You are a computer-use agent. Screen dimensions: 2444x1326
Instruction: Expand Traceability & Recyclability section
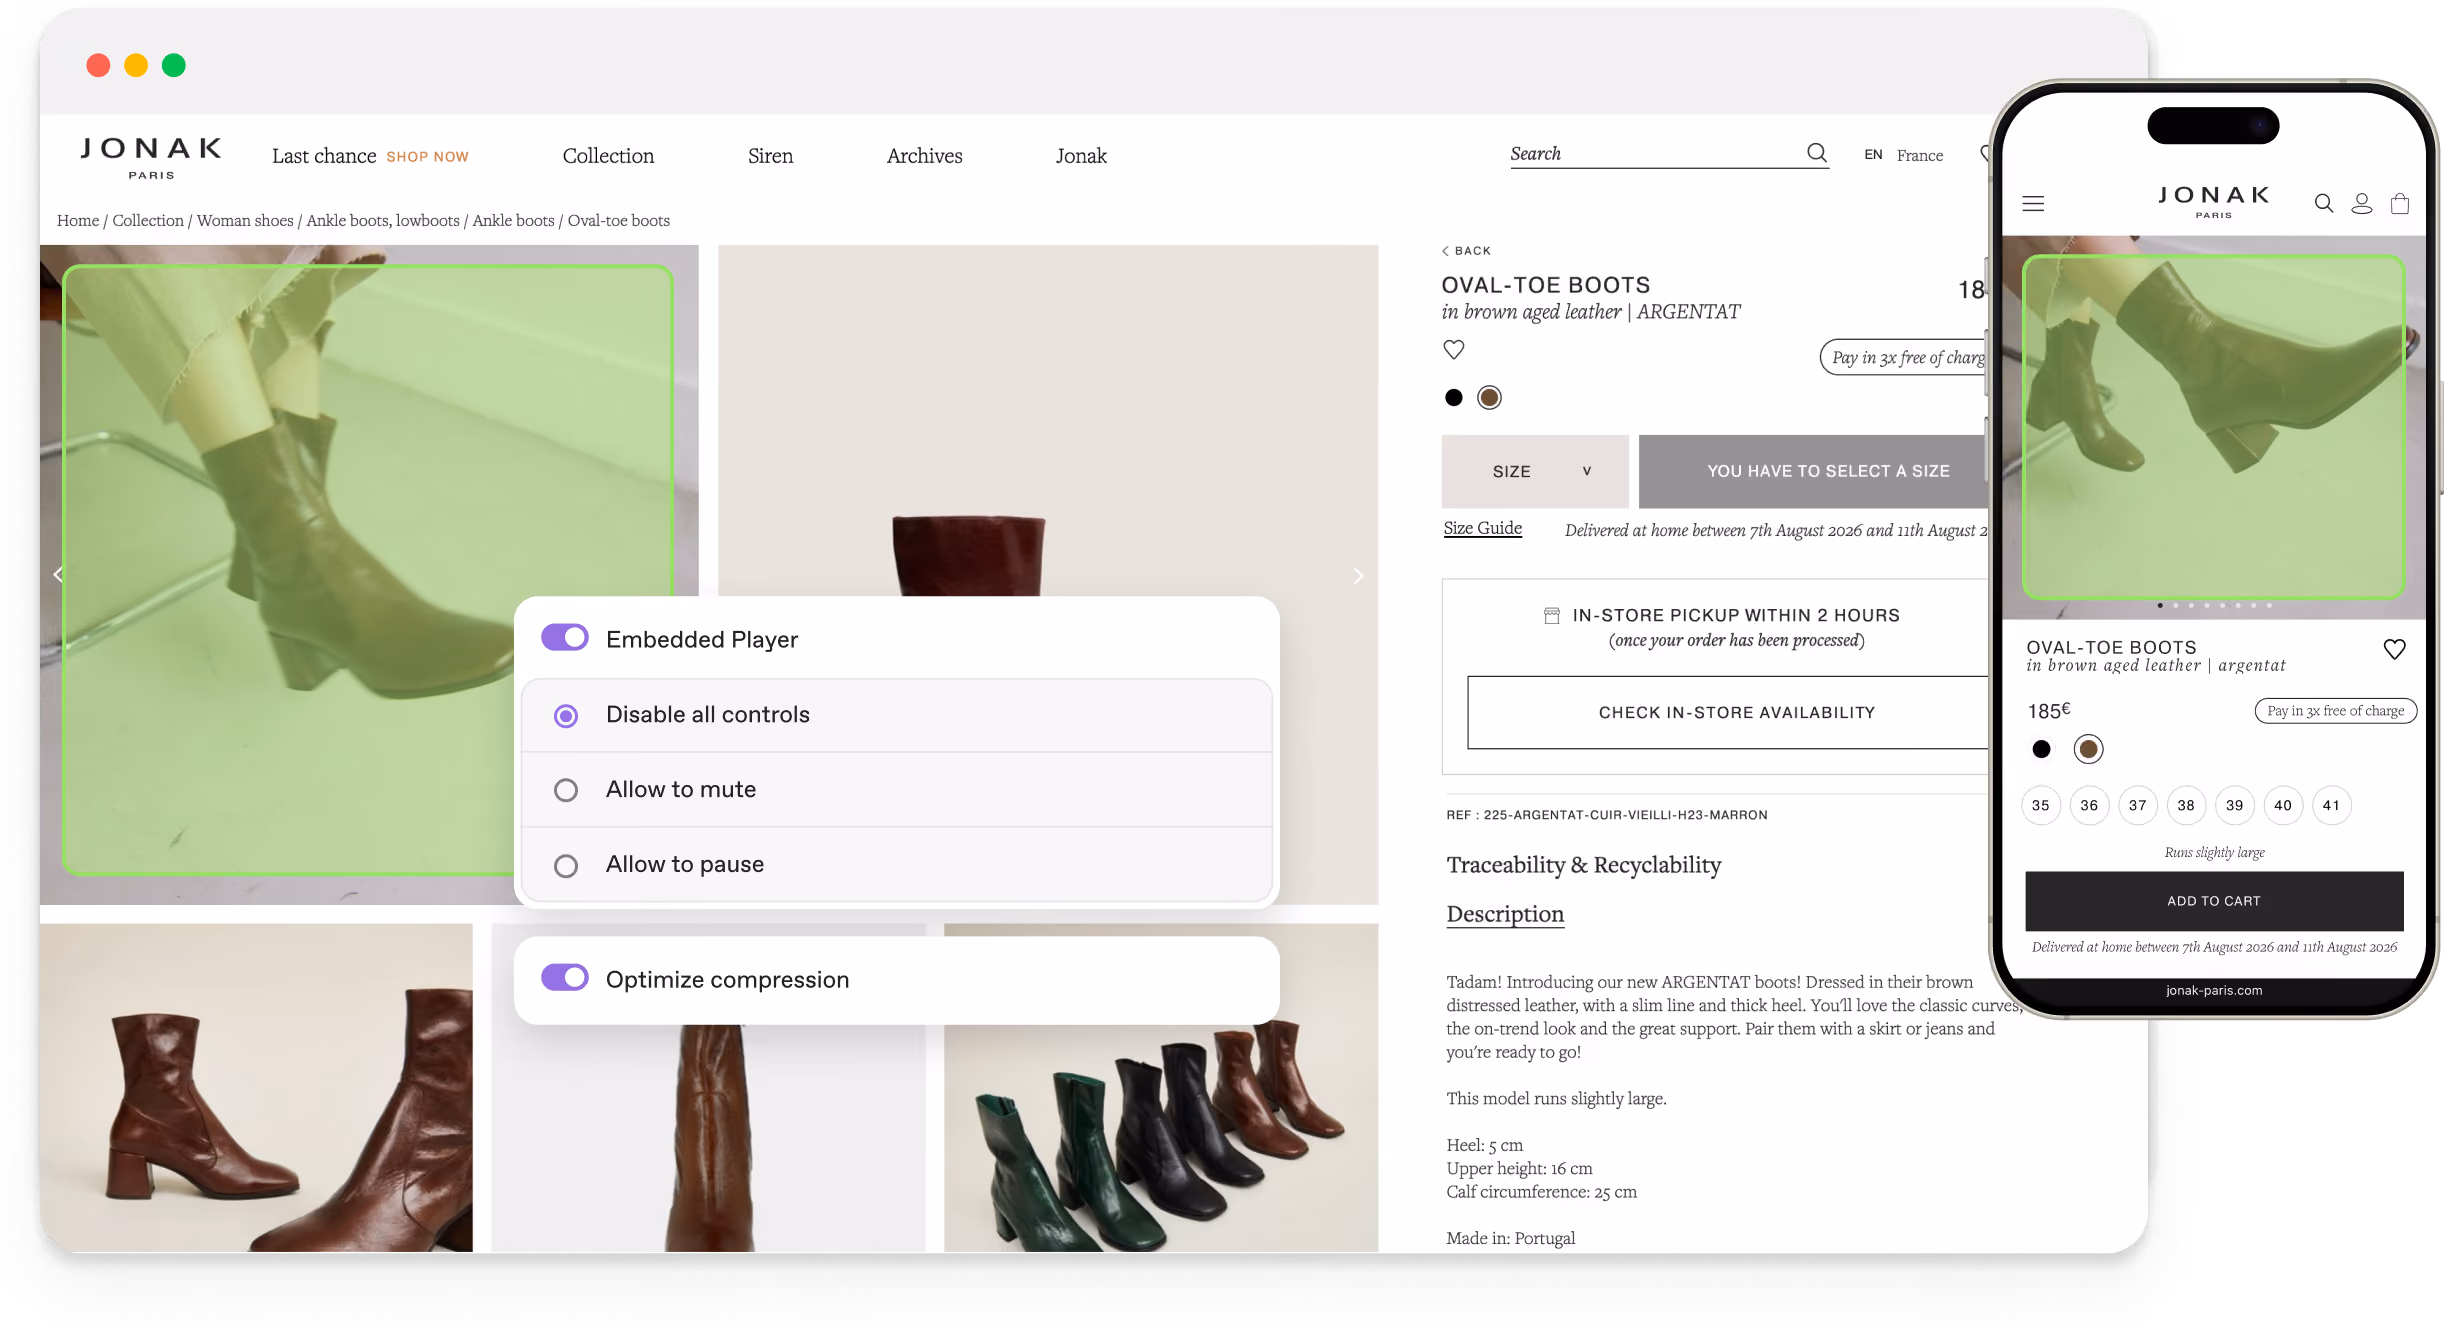coord(1584,865)
